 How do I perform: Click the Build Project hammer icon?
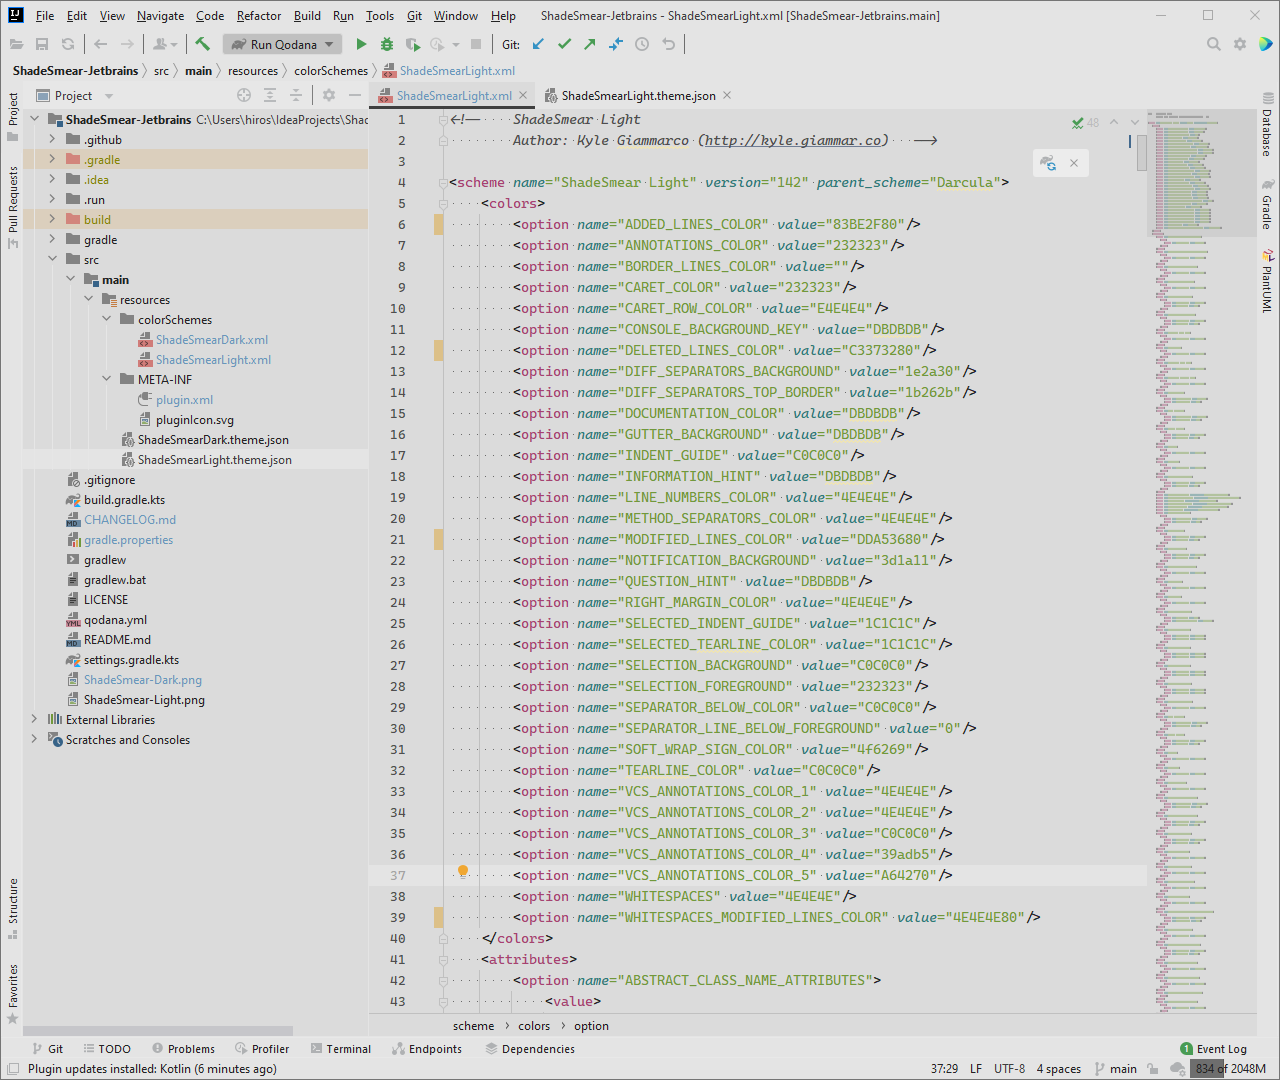pyautogui.click(x=203, y=44)
